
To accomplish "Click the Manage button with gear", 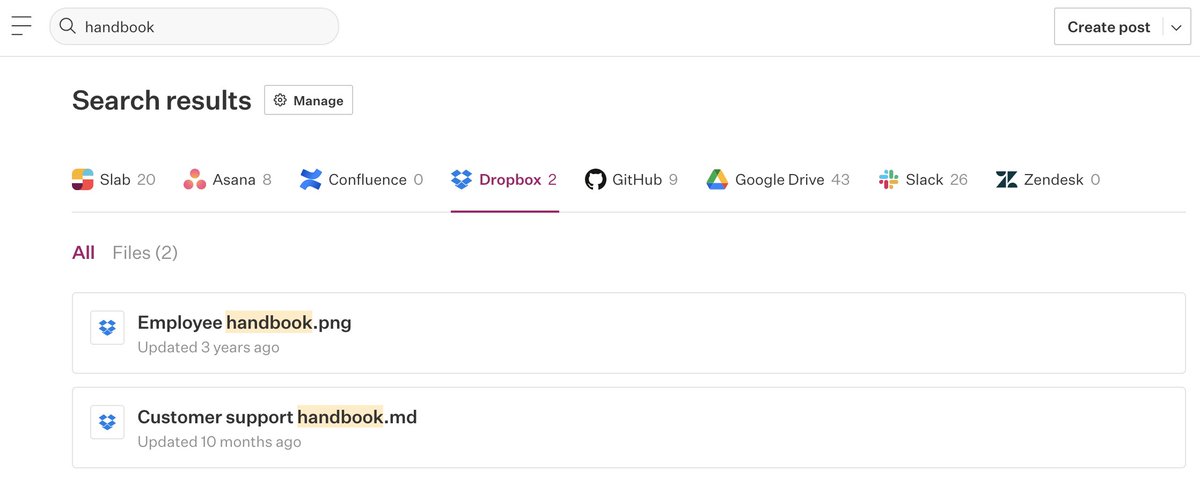I will point(308,100).
